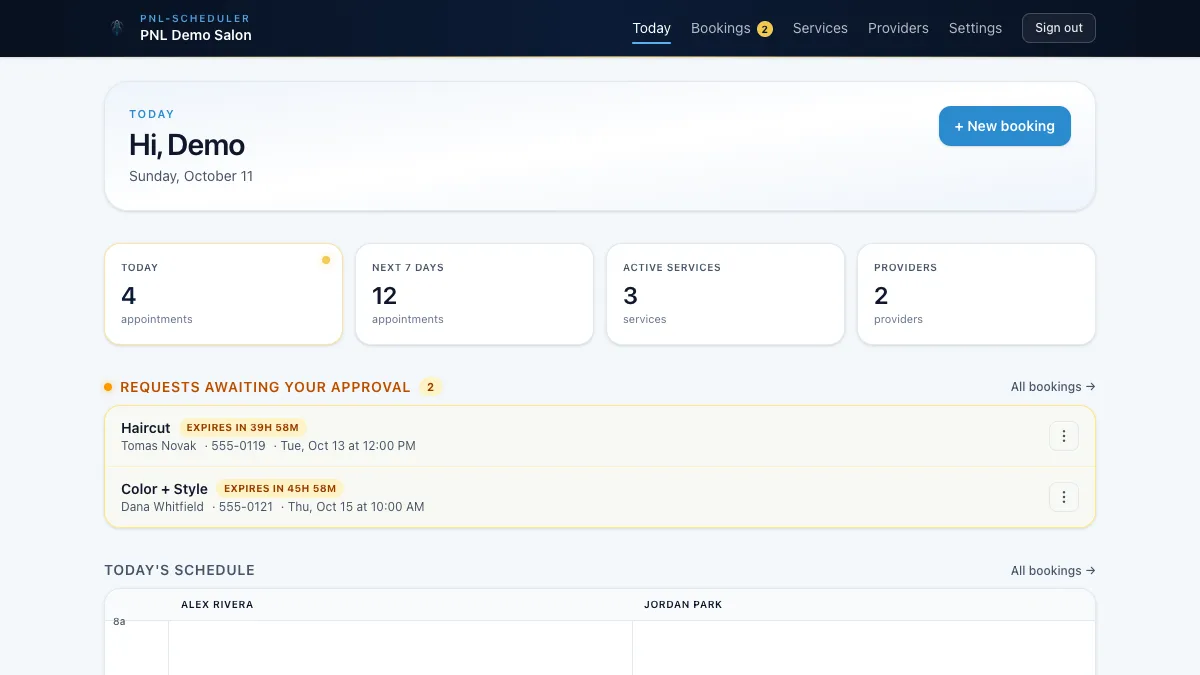The width and height of the screenshot is (1200, 675).
Task: Open the Next 7 Days appointments card
Action: [x=474, y=294]
